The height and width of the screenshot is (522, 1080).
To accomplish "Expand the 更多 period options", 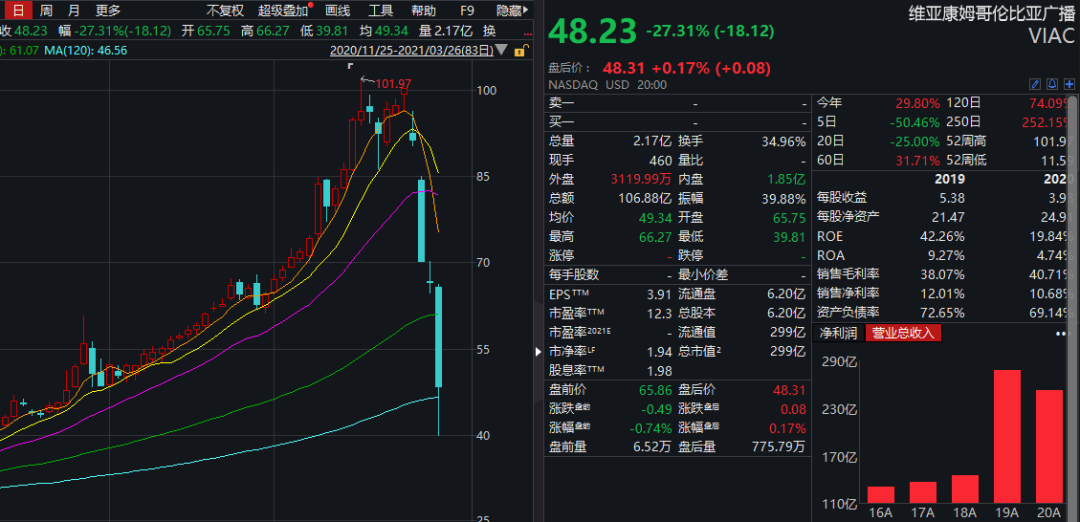I will click(108, 11).
